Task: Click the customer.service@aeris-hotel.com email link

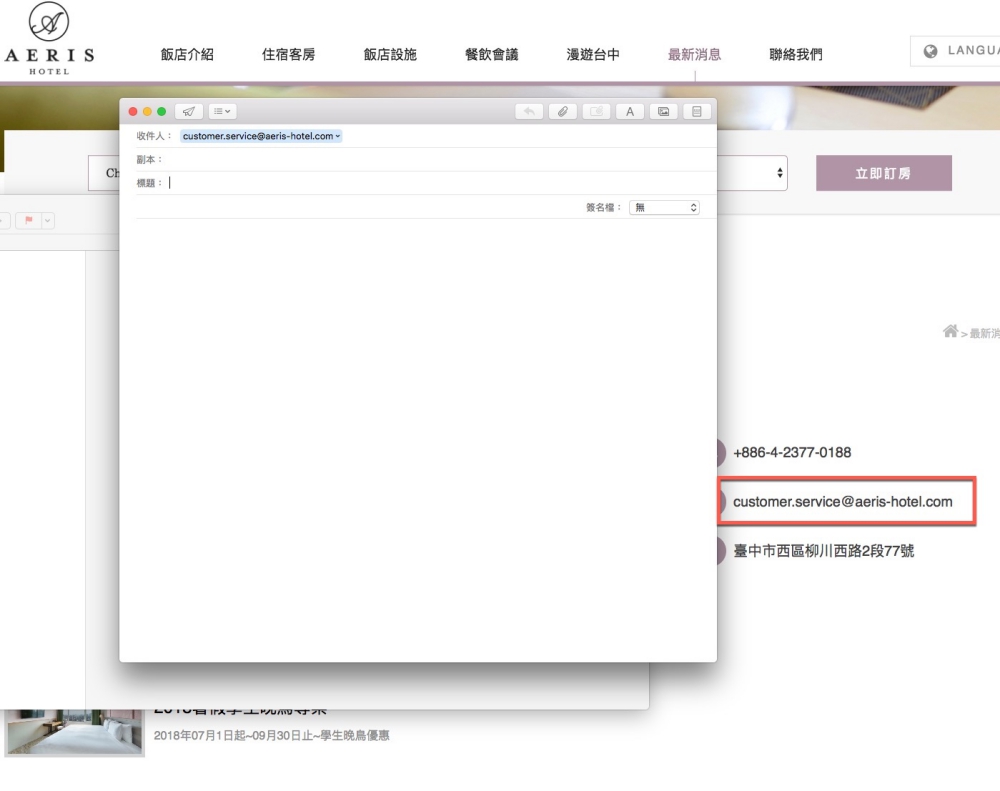Action: (842, 502)
